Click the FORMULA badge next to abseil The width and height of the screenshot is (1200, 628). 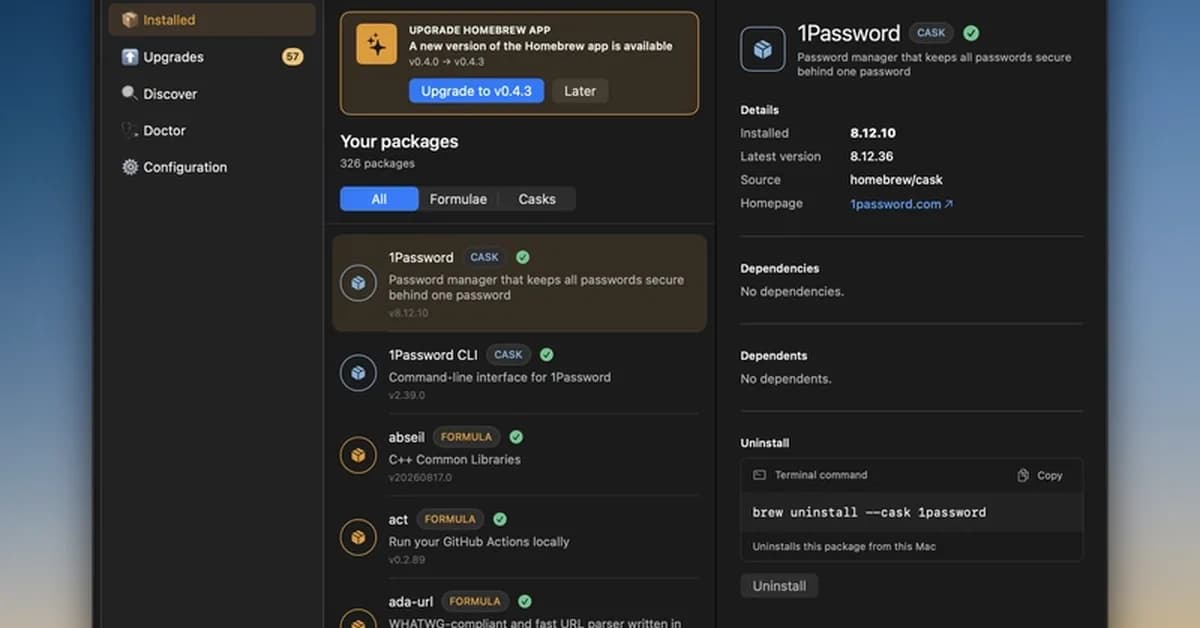(x=466, y=437)
